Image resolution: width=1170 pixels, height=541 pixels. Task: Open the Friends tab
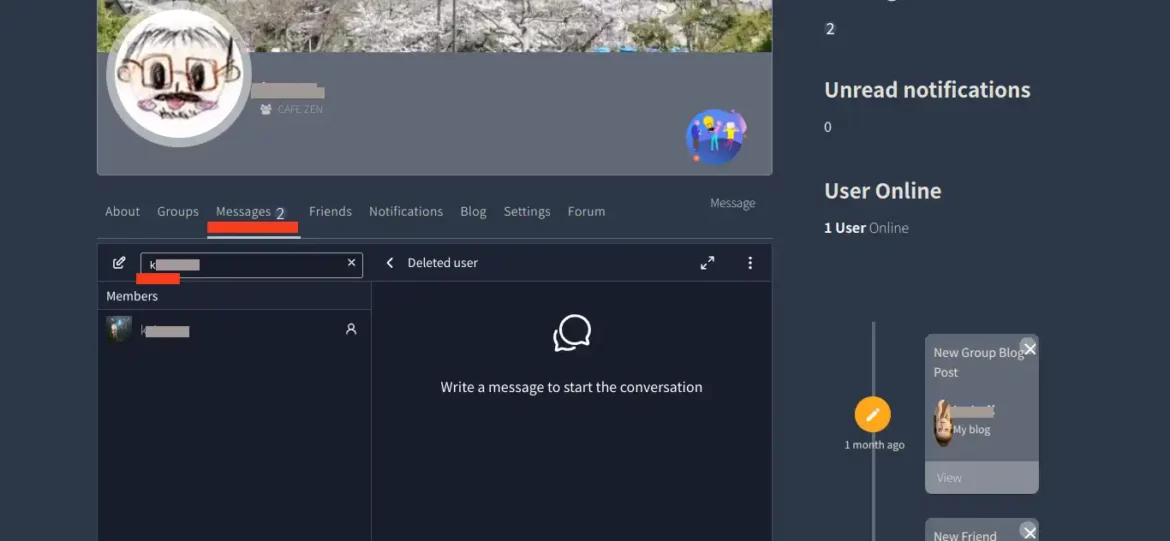(x=330, y=211)
